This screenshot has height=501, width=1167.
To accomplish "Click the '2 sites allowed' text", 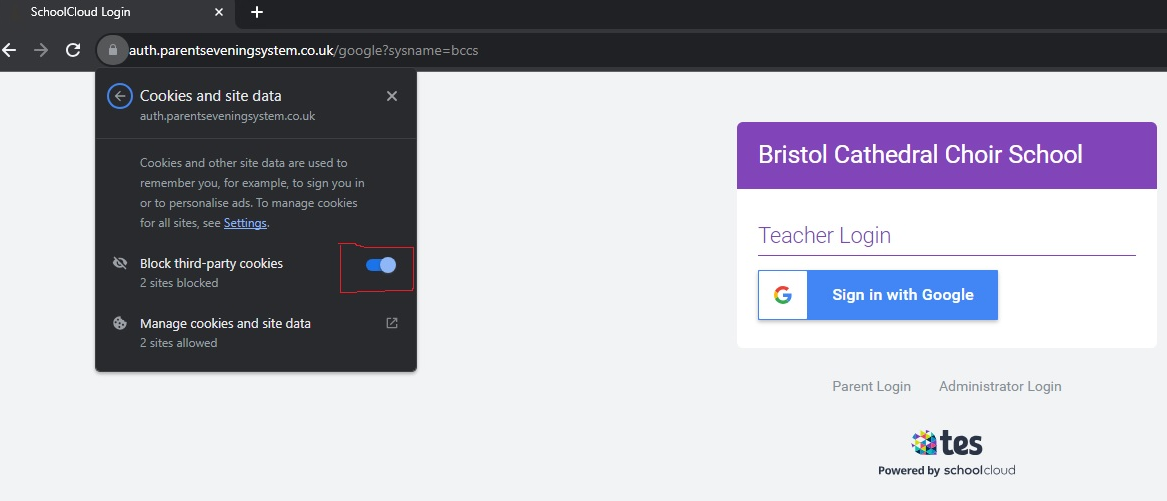I will click(x=179, y=343).
